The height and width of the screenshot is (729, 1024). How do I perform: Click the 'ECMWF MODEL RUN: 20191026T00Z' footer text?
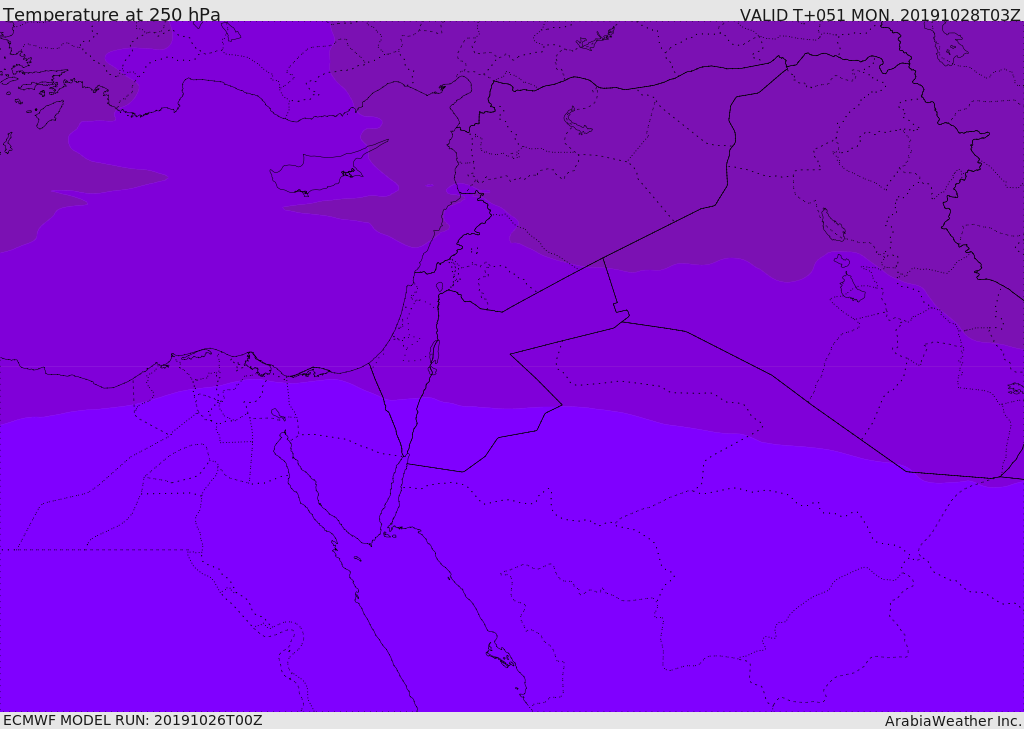coord(133,720)
